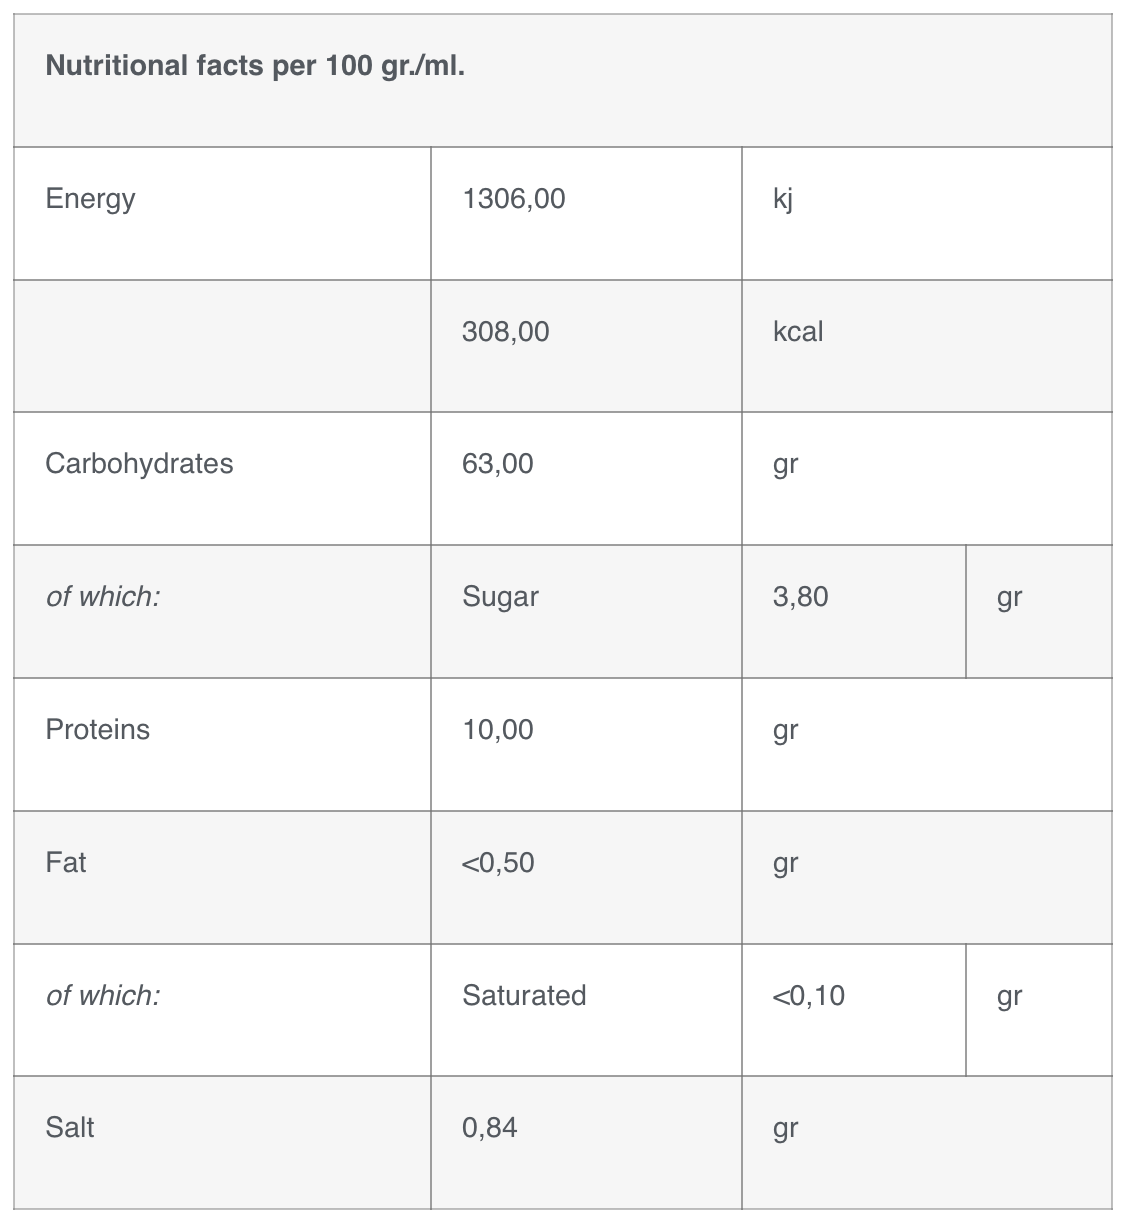Click the Salt row label

tap(70, 1128)
